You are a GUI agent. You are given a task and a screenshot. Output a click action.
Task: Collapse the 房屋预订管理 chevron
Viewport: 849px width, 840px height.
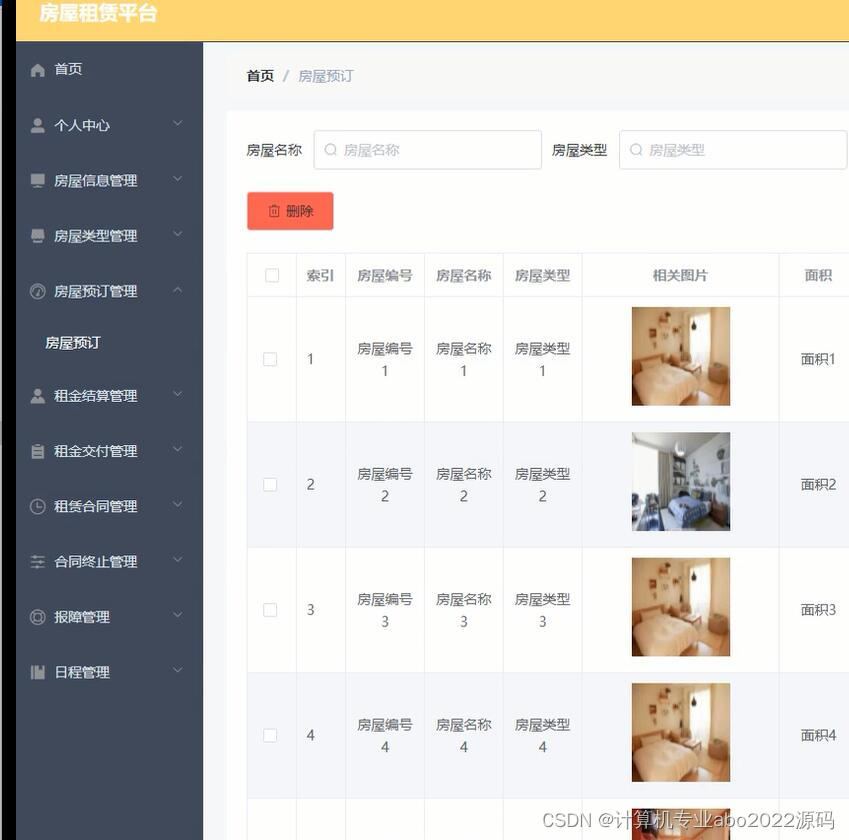click(x=178, y=290)
